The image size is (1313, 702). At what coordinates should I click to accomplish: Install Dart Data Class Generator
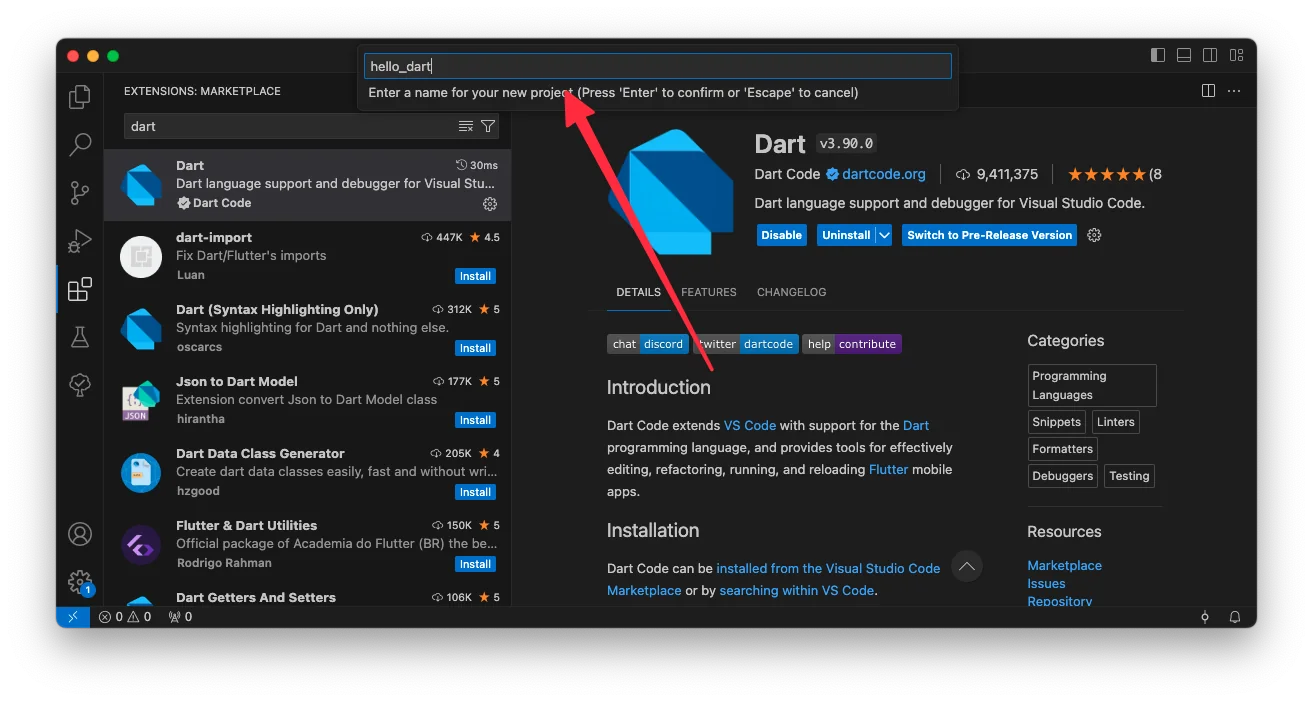[476, 492]
